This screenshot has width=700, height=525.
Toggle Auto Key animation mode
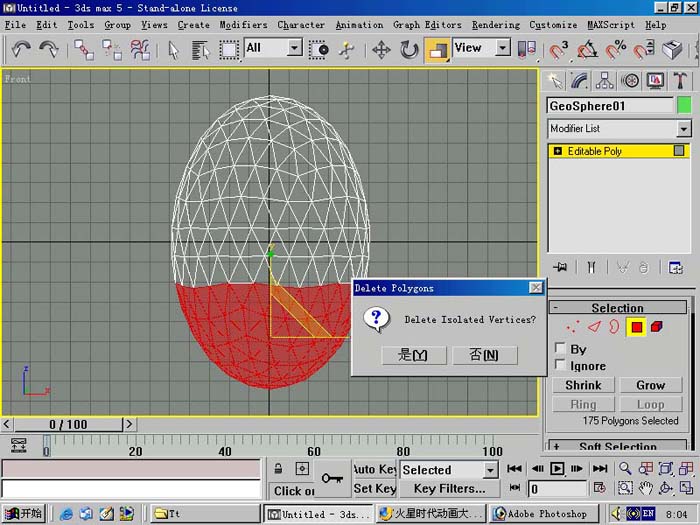[x=375, y=469]
